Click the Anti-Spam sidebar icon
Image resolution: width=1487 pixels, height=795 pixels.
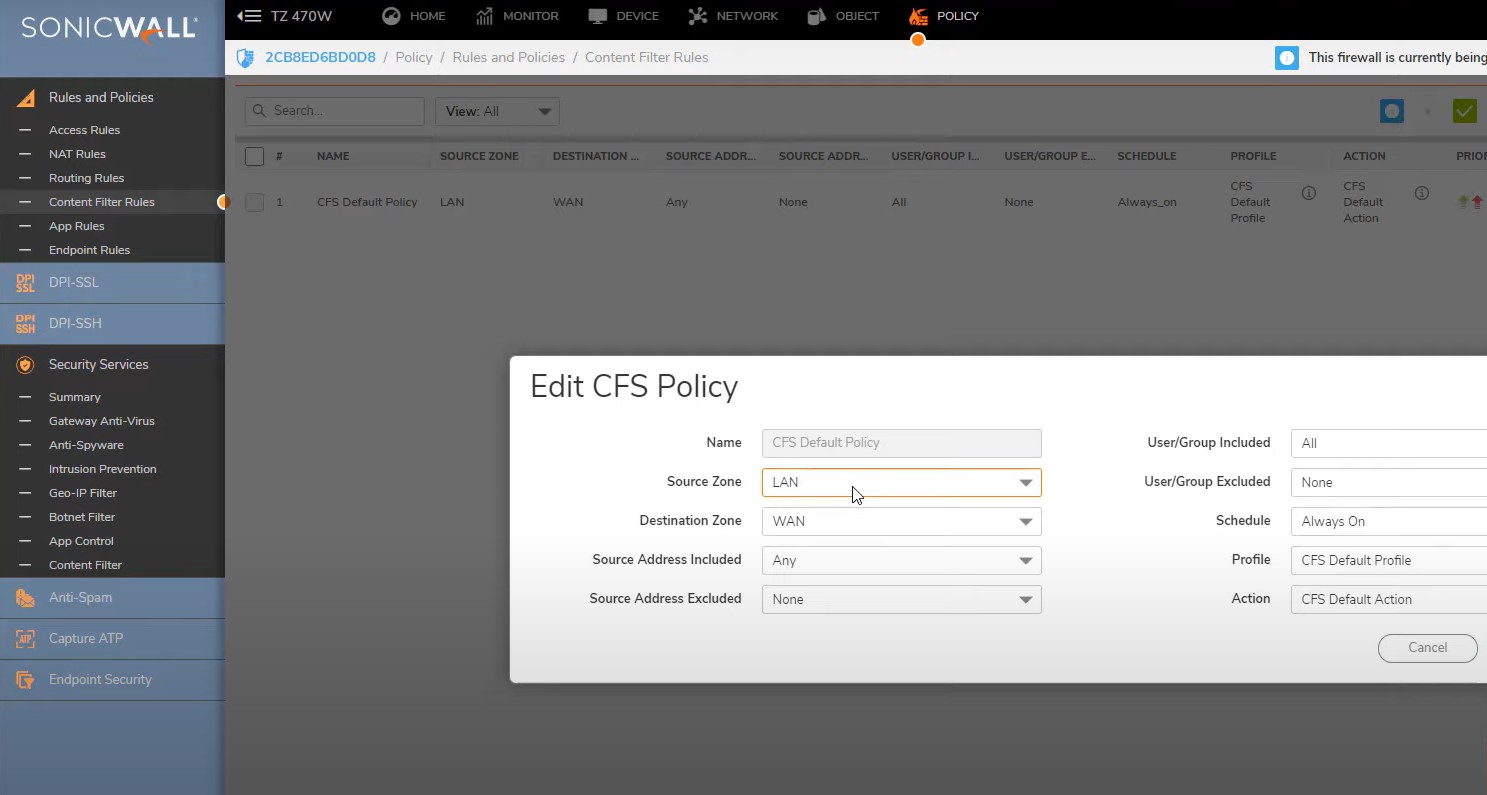[25, 598]
